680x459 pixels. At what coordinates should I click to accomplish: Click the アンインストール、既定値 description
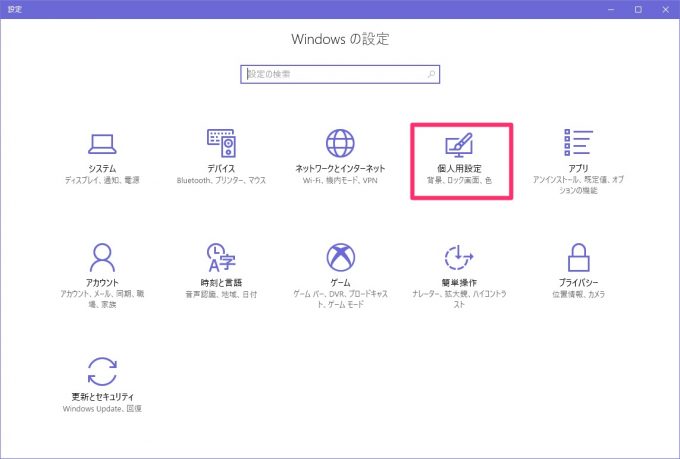pos(579,185)
